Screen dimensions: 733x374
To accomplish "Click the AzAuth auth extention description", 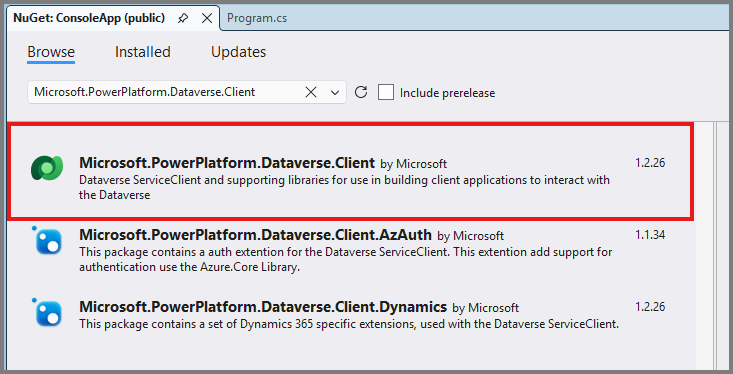I will [x=345, y=259].
